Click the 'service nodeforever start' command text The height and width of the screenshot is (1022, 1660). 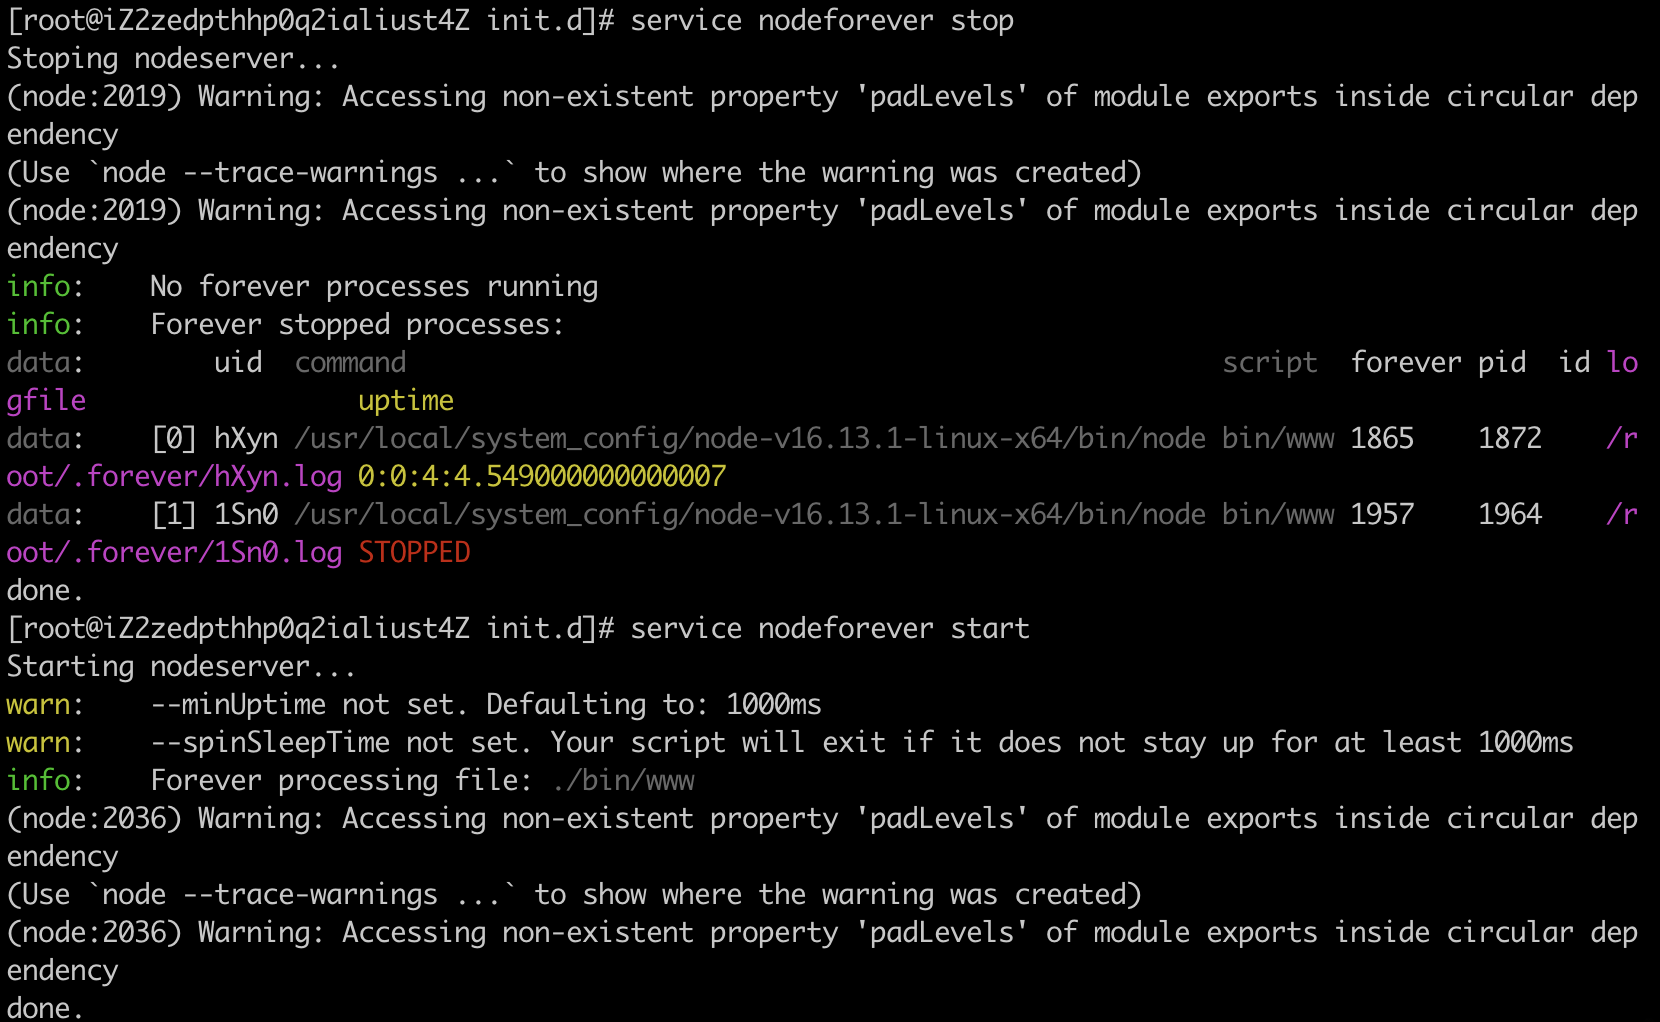tap(830, 629)
